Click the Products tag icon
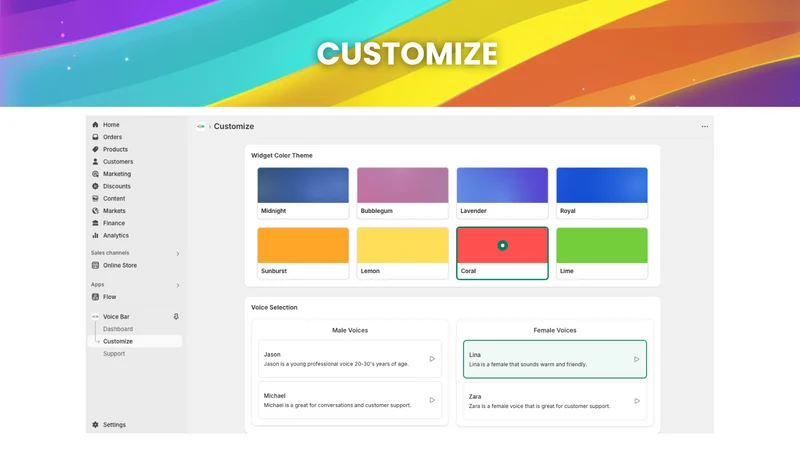The height and width of the screenshot is (450, 800). pyautogui.click(x=95, y=149)
